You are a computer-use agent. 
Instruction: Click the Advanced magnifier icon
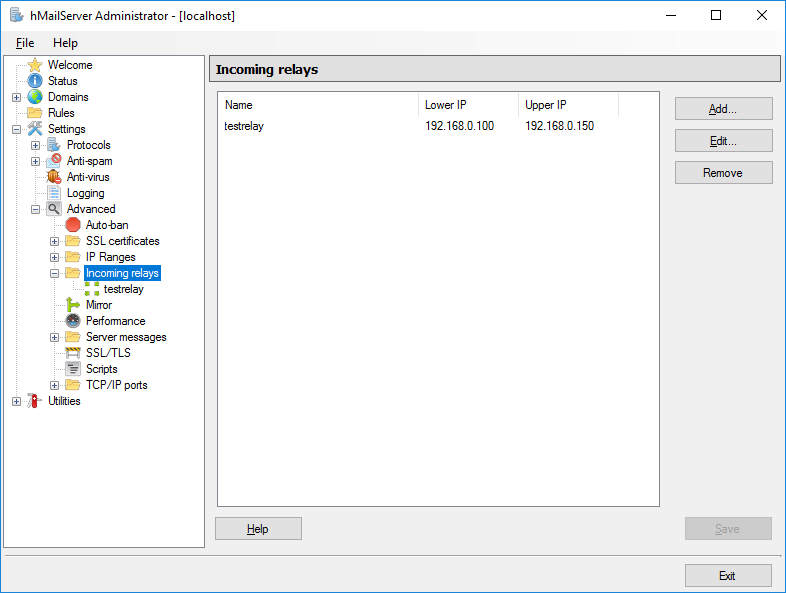click(x=54, y=209)
